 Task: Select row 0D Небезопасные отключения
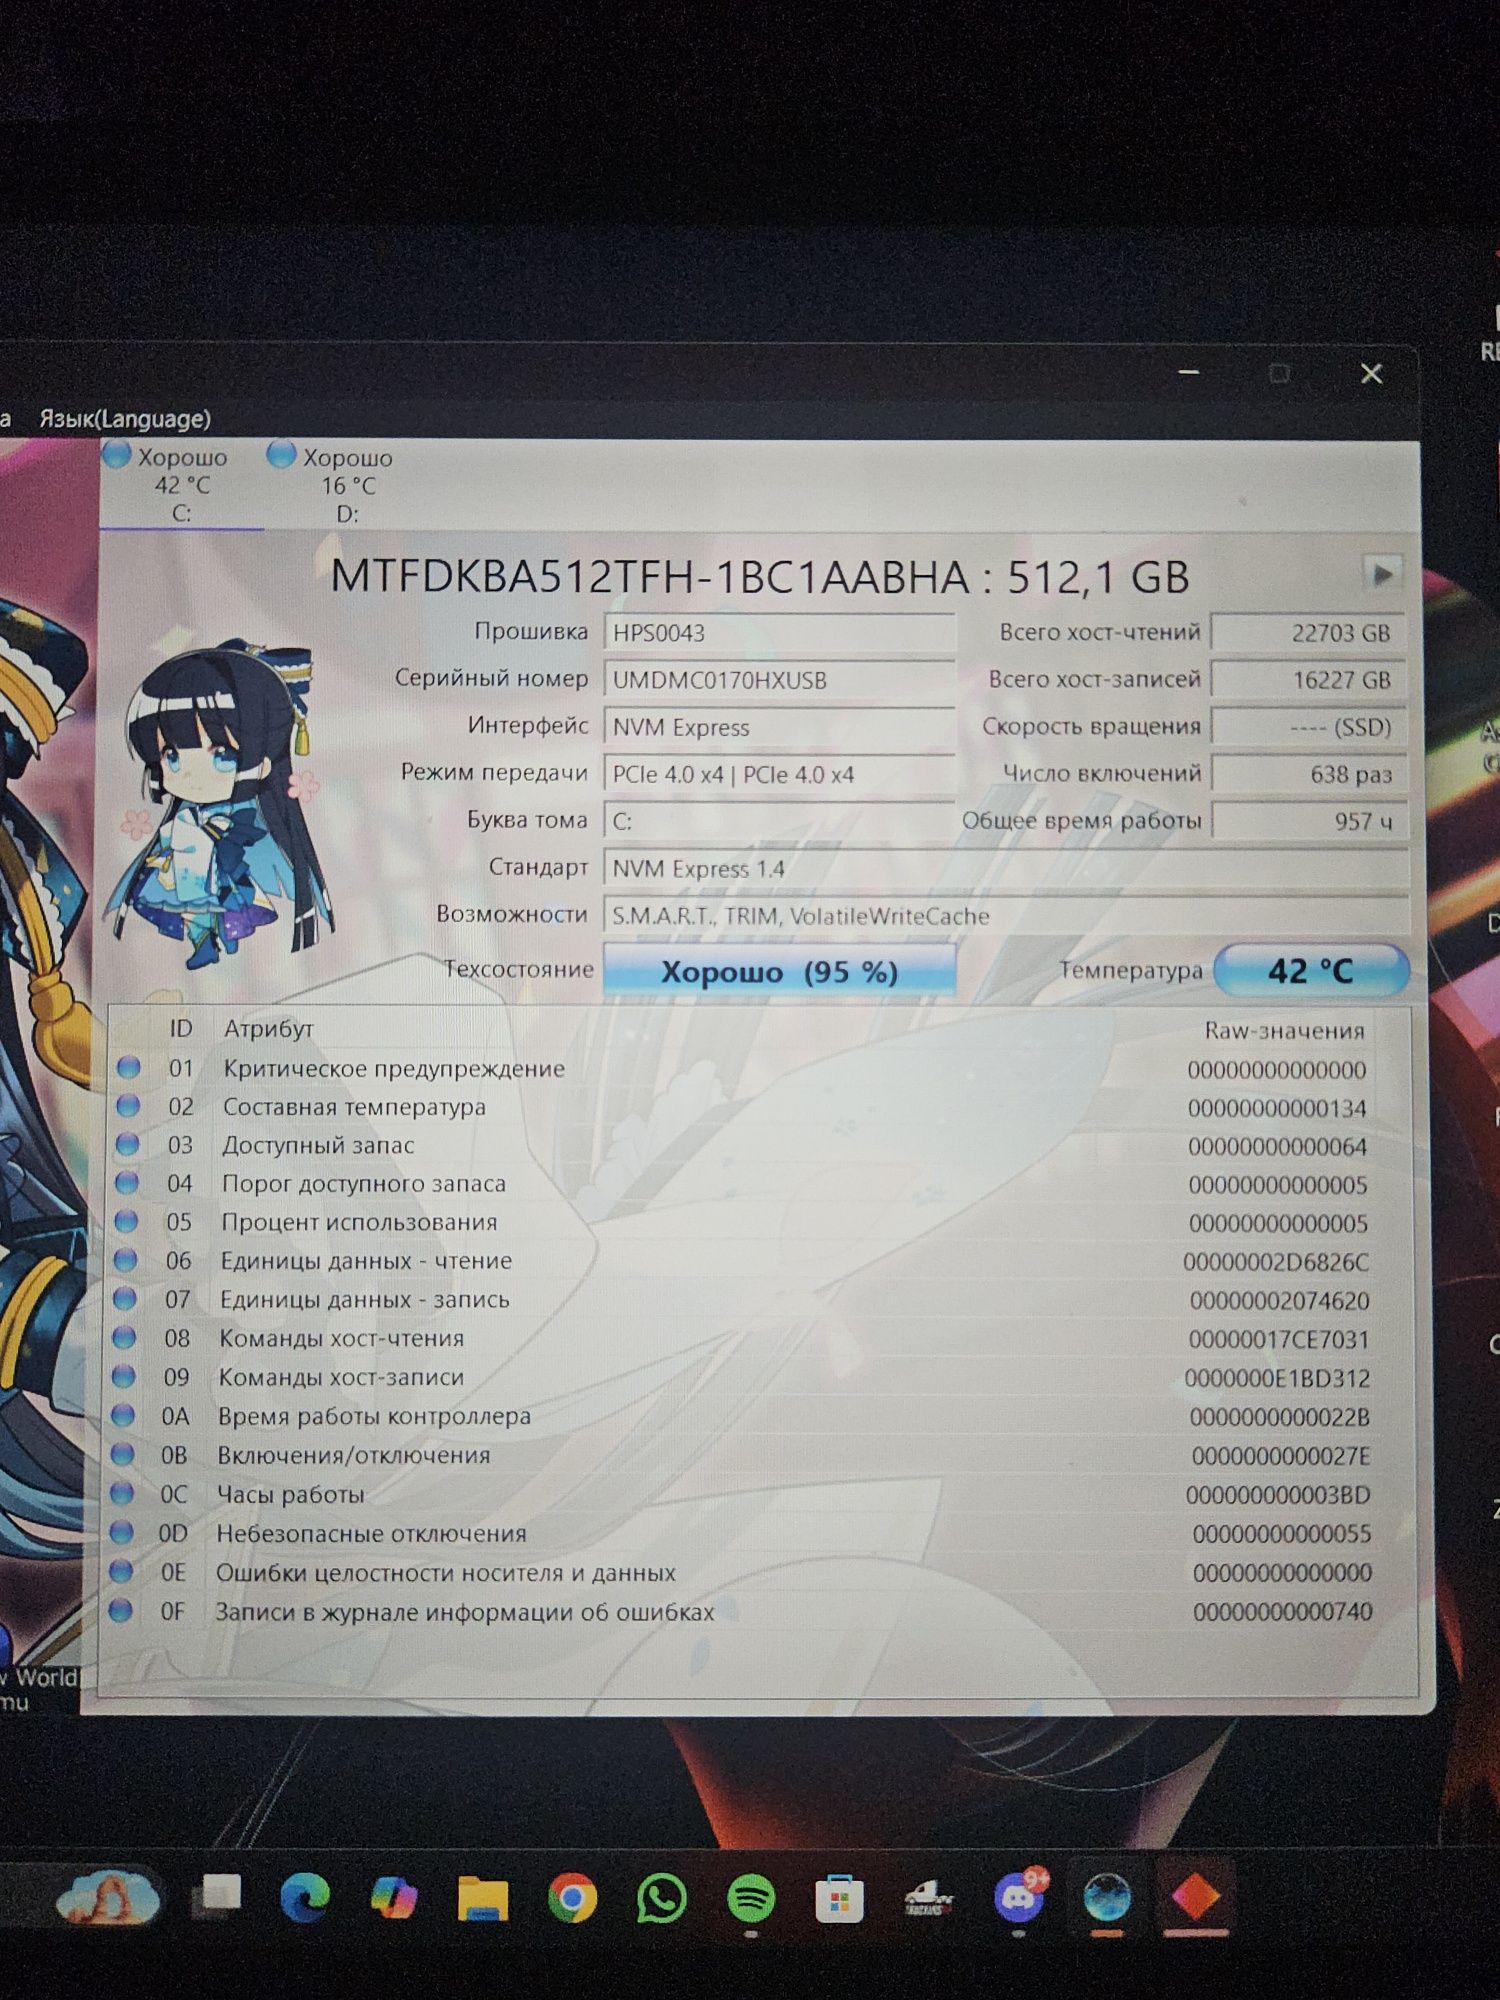coord(760,1534)
